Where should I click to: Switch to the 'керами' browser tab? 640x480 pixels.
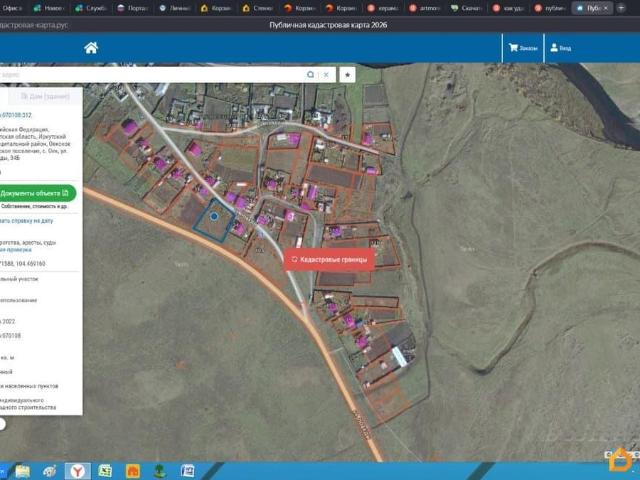[x=382, y=8]
